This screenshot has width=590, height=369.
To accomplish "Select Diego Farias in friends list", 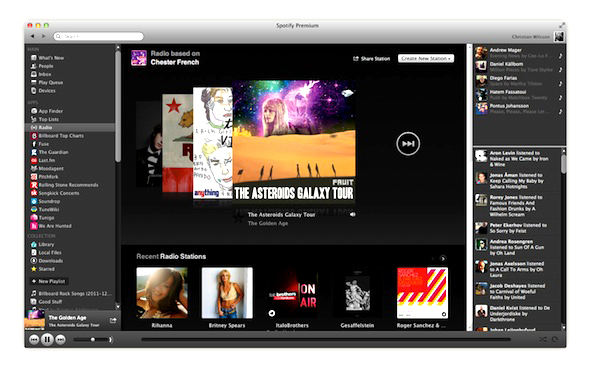I will point(519,81).
